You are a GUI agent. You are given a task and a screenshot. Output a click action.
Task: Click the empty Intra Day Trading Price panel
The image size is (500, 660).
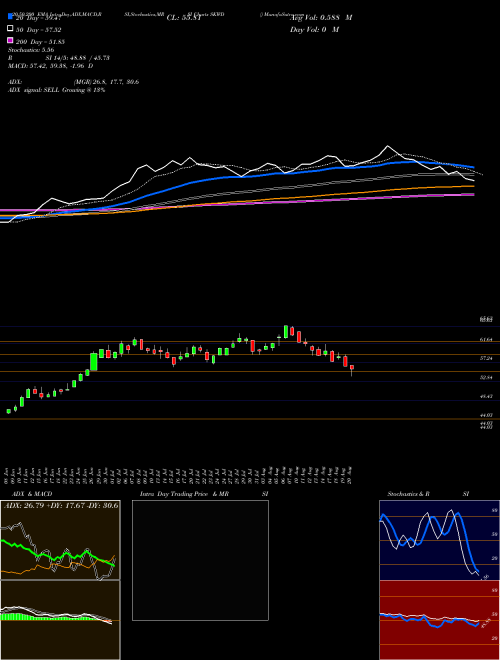click(x=200, y=560)
